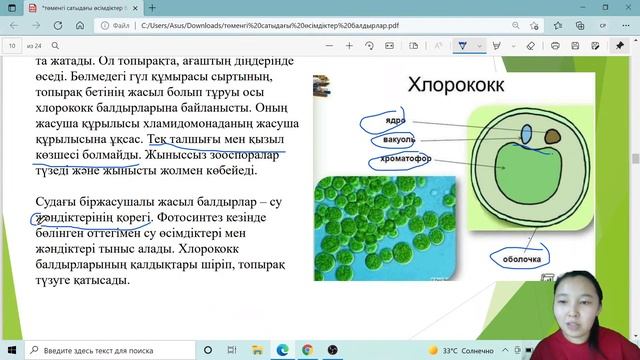The image size is (640, 360).
Task: Switch to the PDF document tab
Action: 84,8
